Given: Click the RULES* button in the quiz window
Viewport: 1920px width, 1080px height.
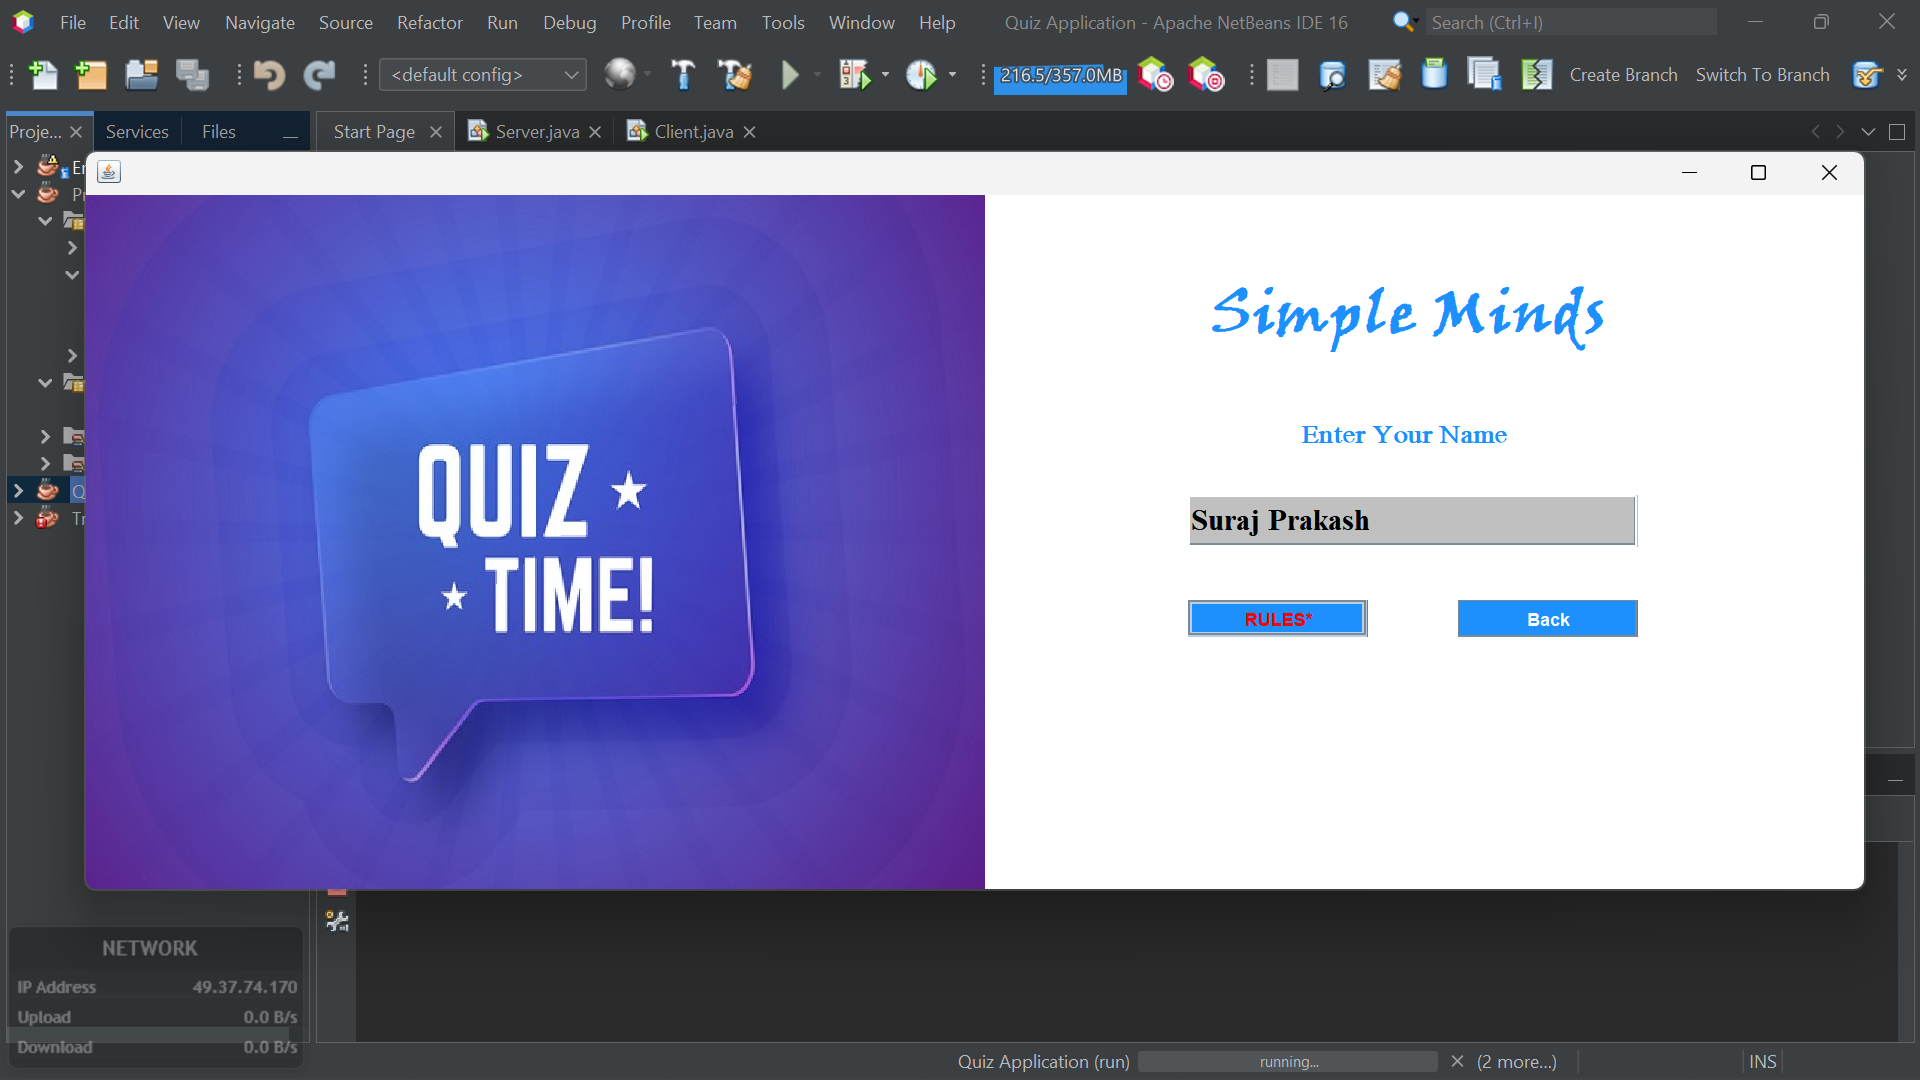Looking at the screenshot, I should coord(1277,618).
